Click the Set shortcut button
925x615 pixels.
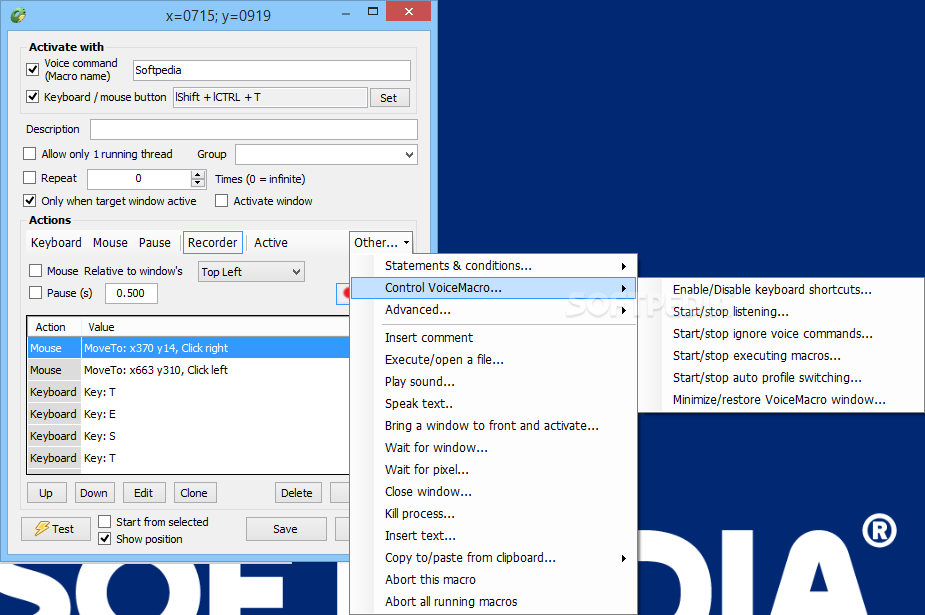point(389,98)
